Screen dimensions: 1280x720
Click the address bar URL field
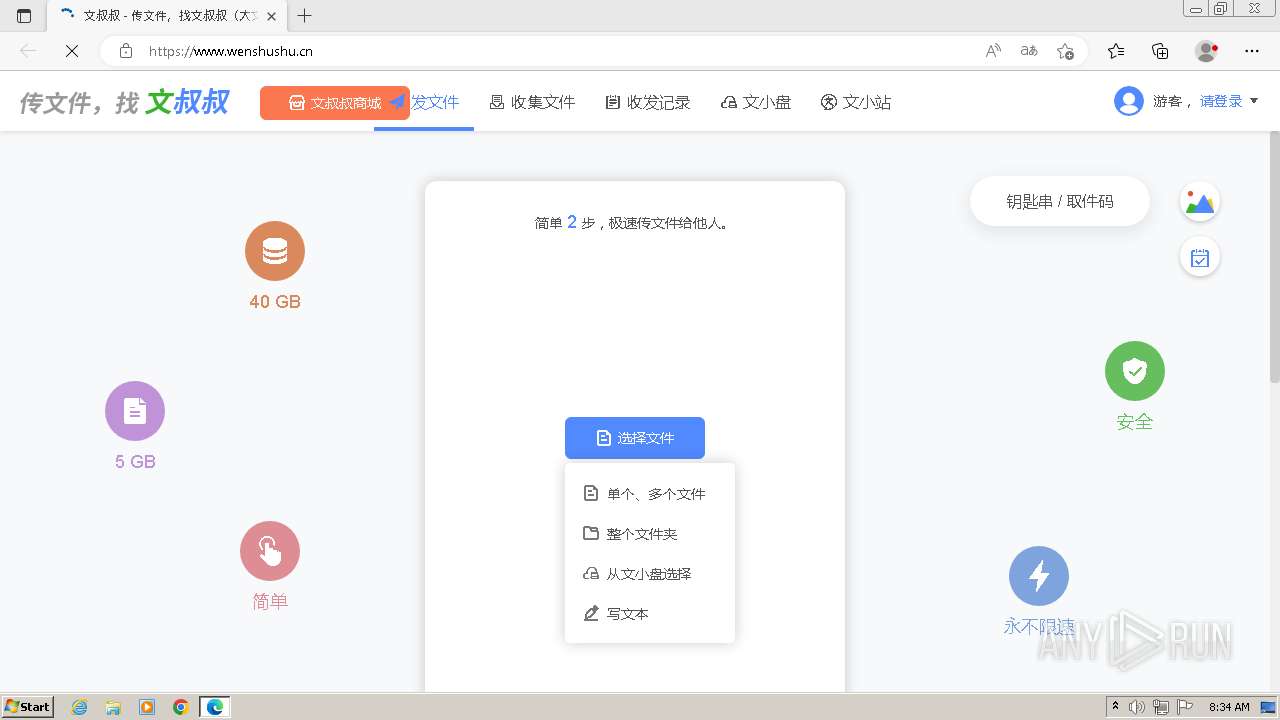[x=560, y=51]
